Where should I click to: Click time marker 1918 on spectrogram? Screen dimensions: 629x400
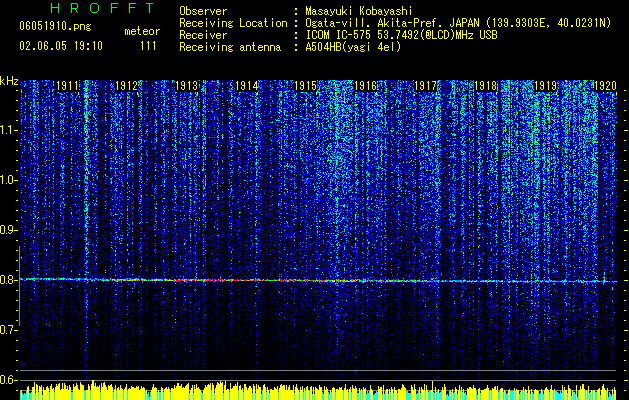486,86
